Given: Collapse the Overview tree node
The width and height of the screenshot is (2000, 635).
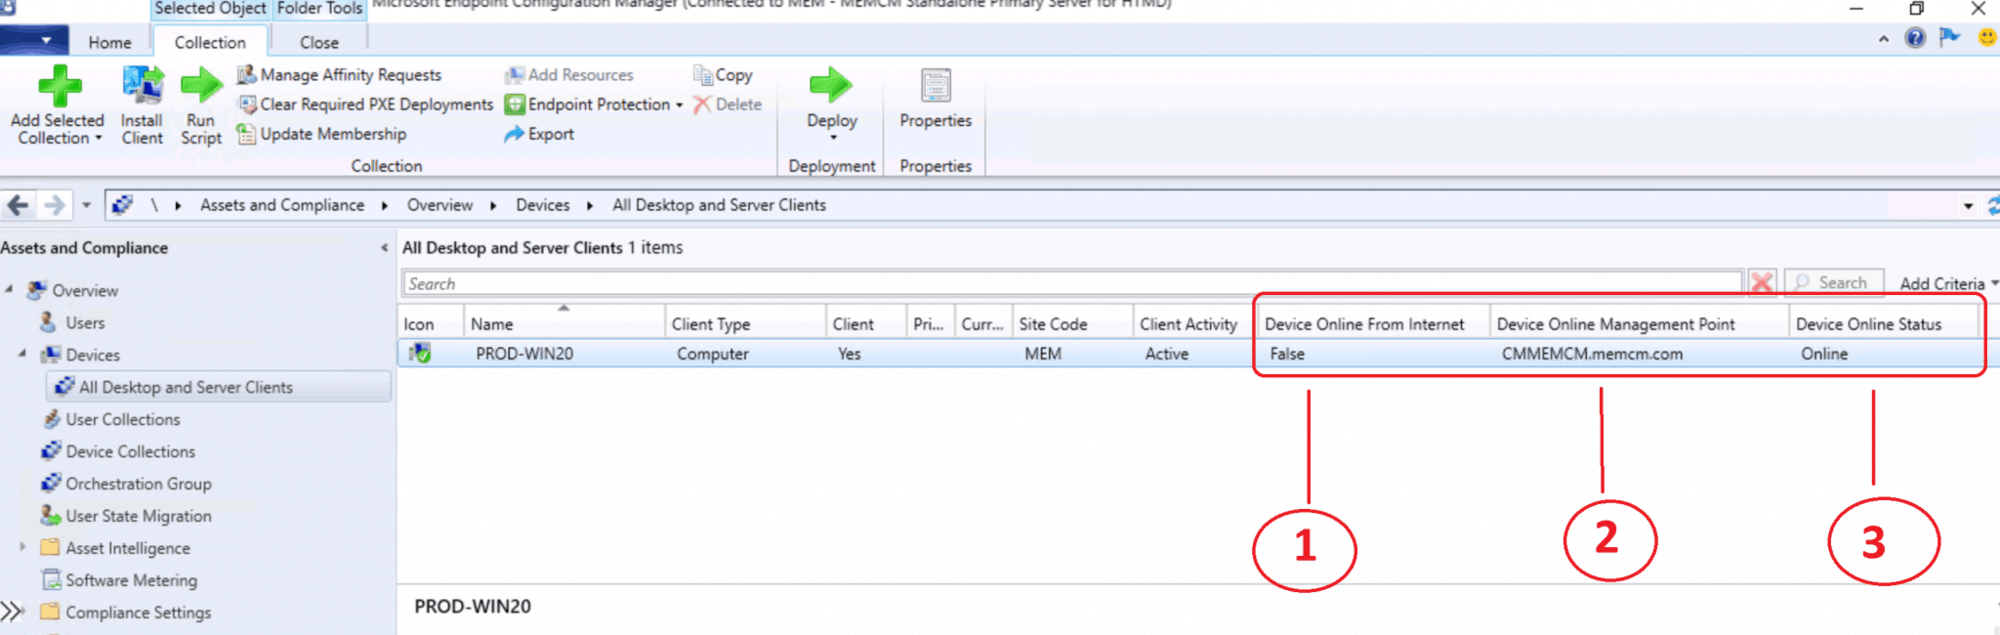Looking at the screenshot, I should [9, 289].
